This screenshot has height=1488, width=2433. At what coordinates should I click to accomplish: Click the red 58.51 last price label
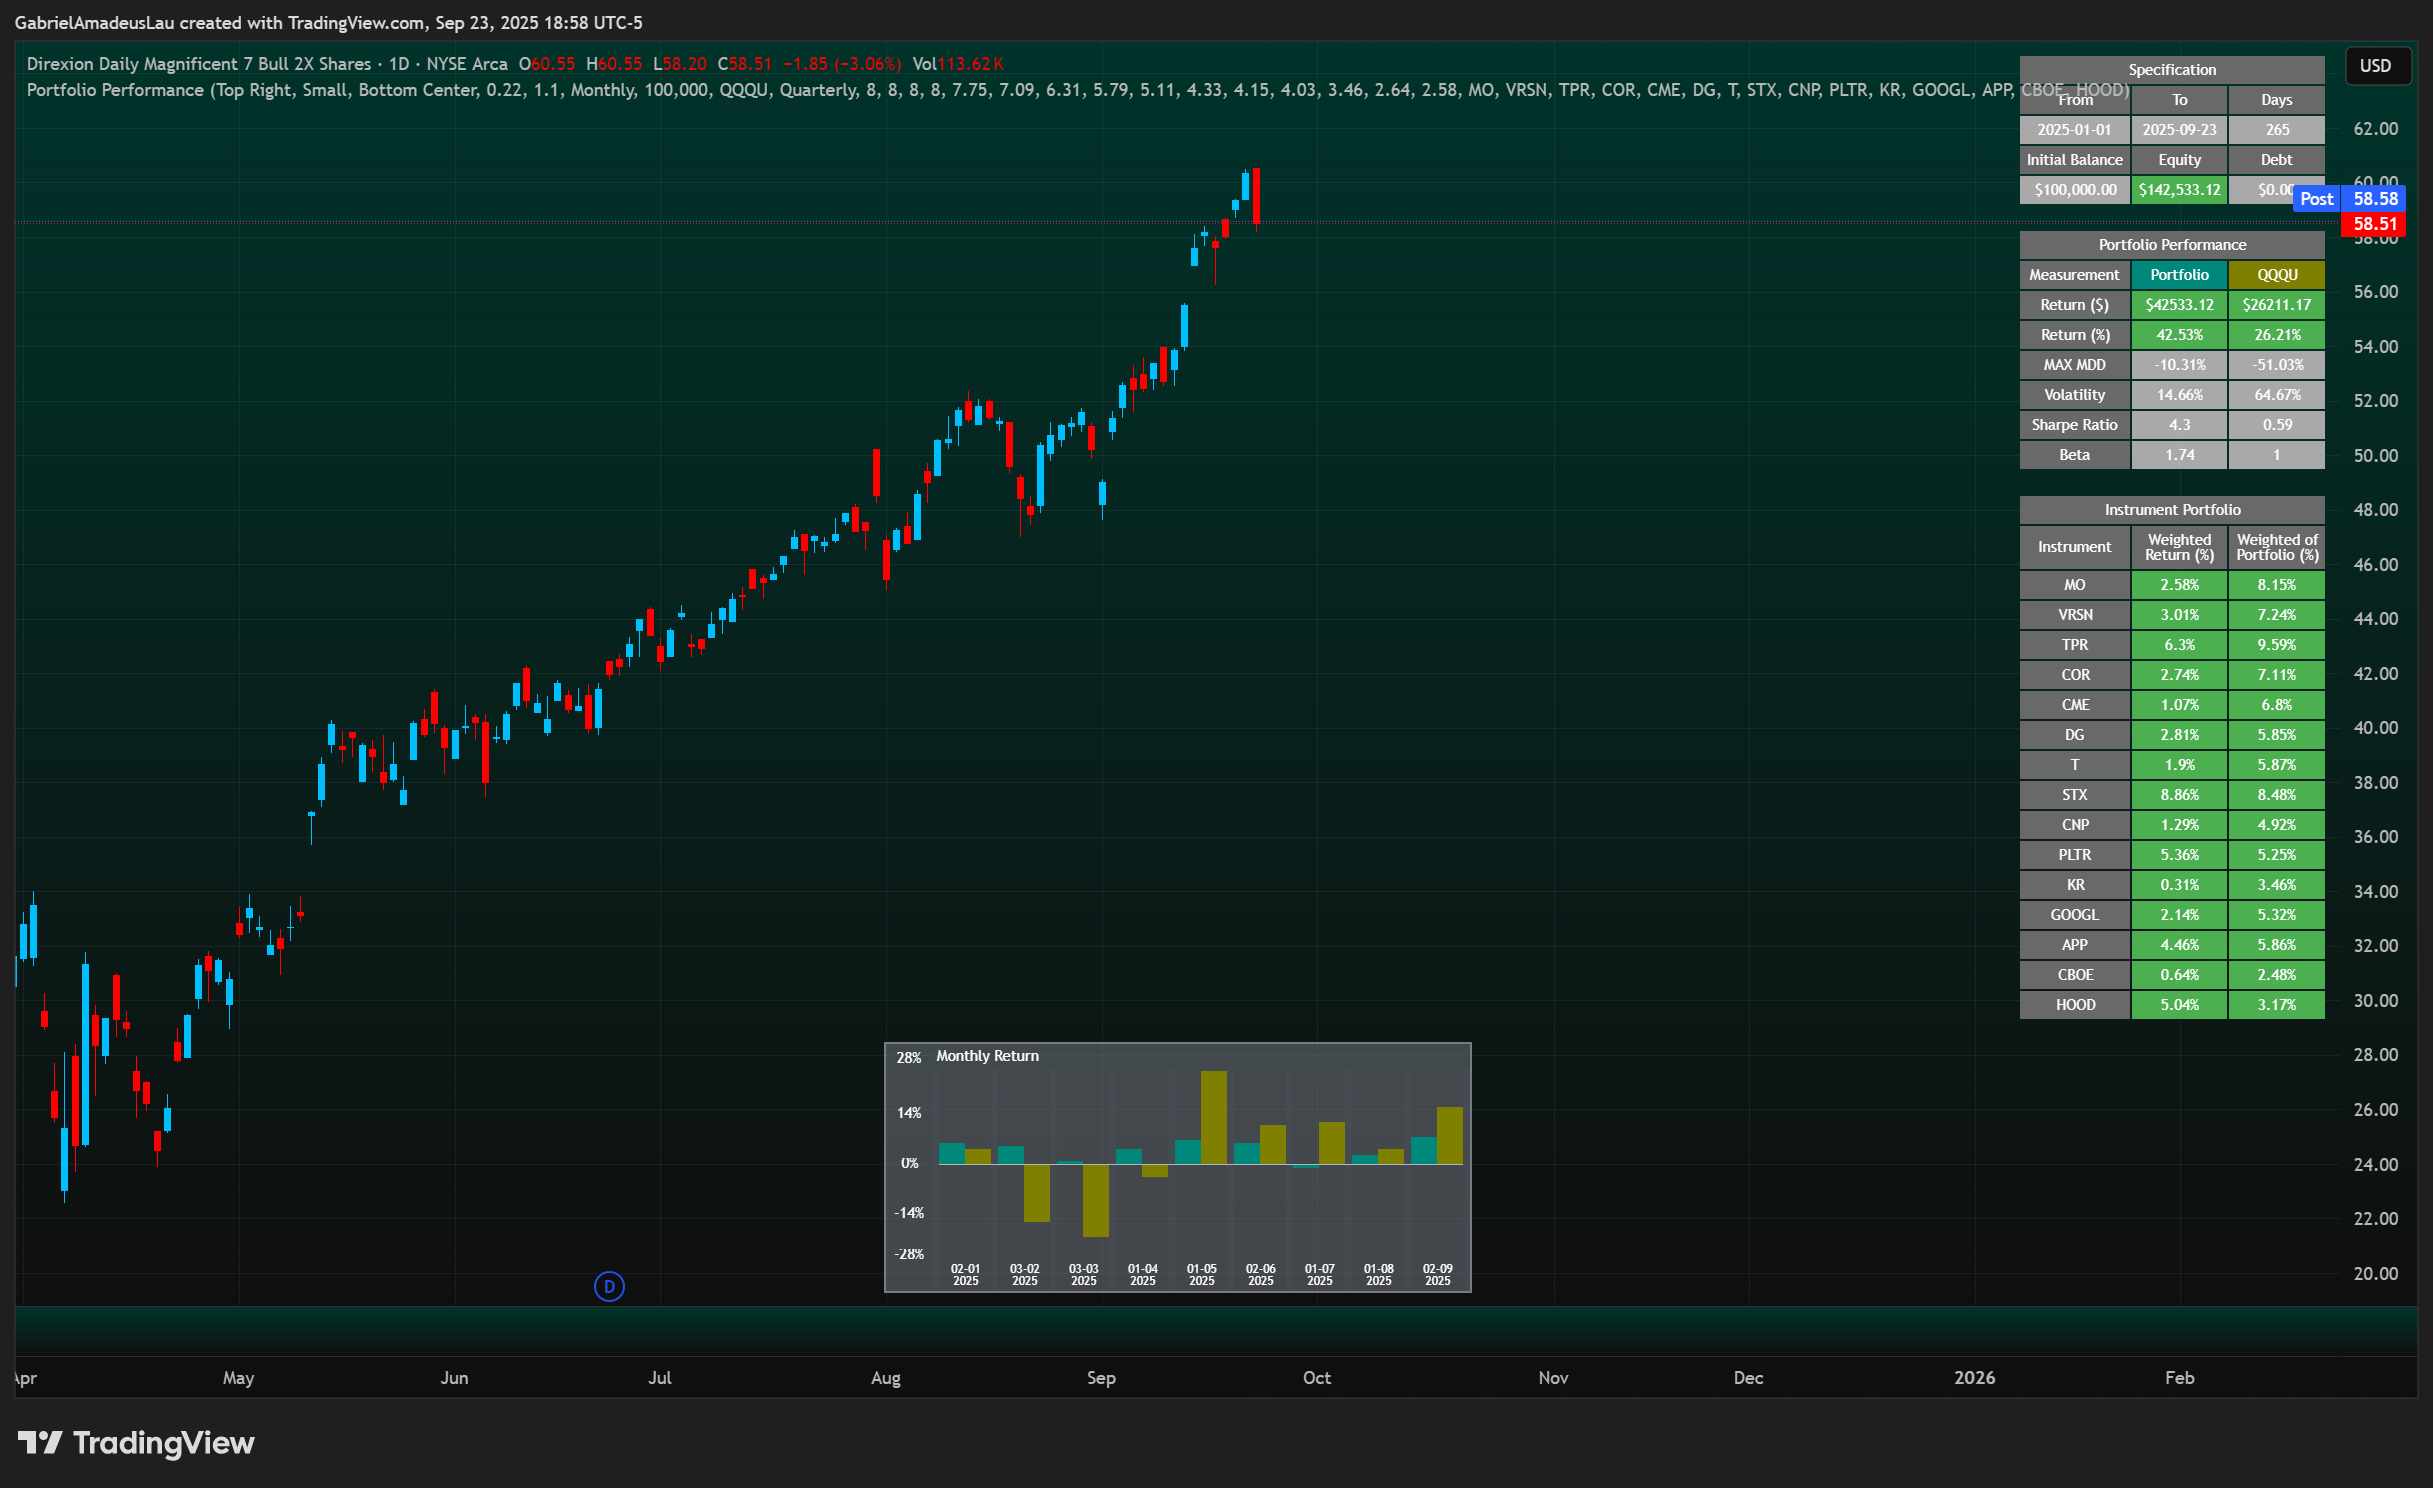tap(2374, 224)
